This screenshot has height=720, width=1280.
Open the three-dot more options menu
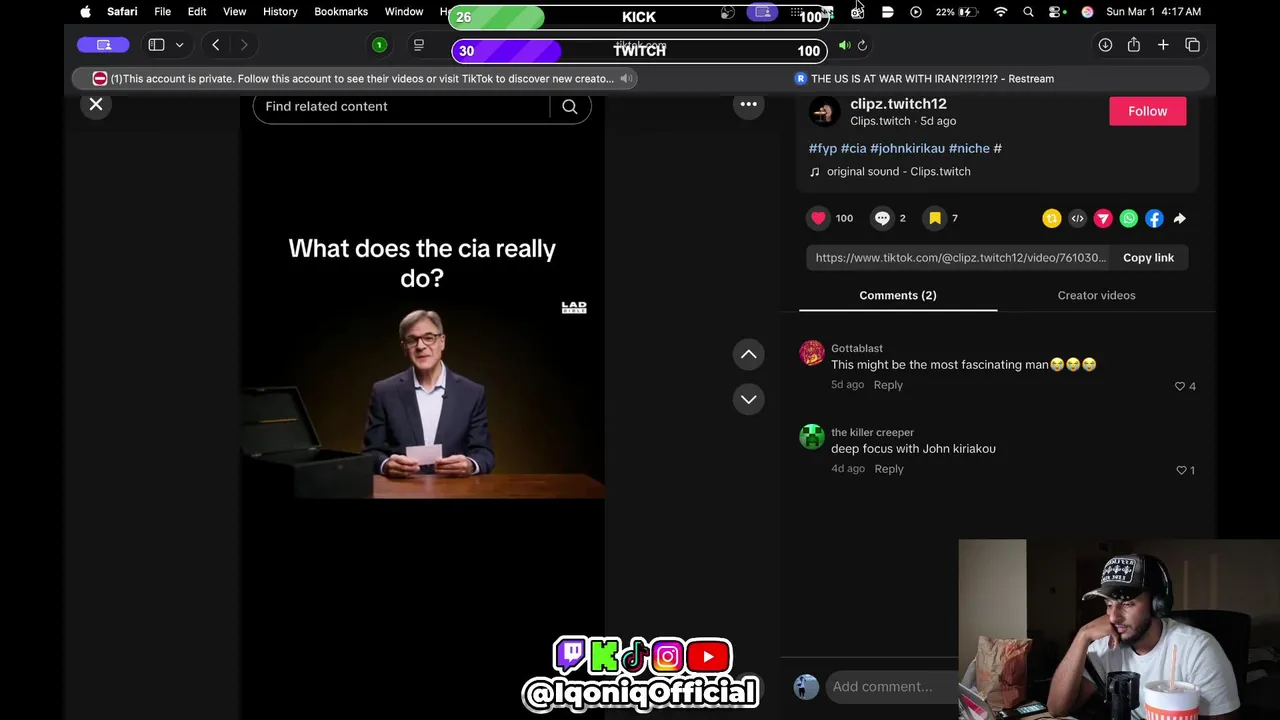748,104
